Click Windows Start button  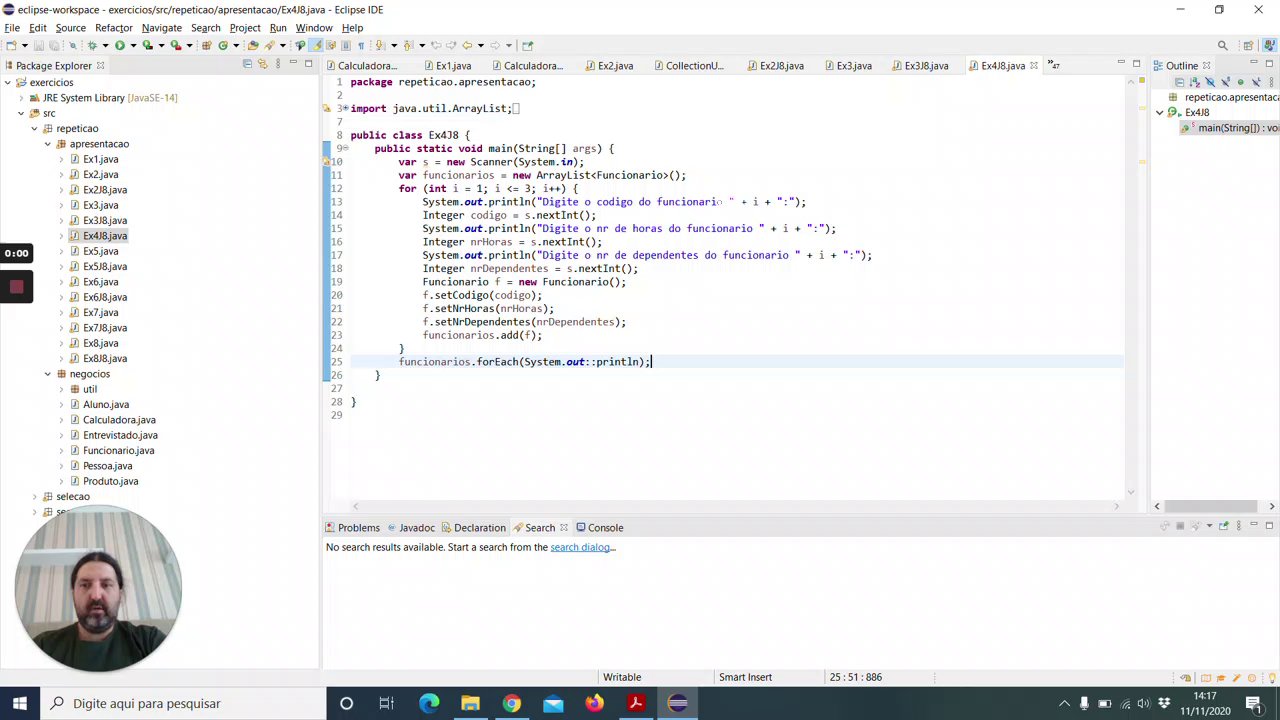coord(20,703)
